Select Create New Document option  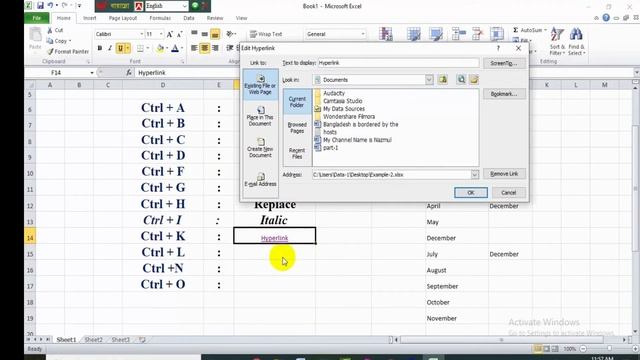click(x=260, y=148)
